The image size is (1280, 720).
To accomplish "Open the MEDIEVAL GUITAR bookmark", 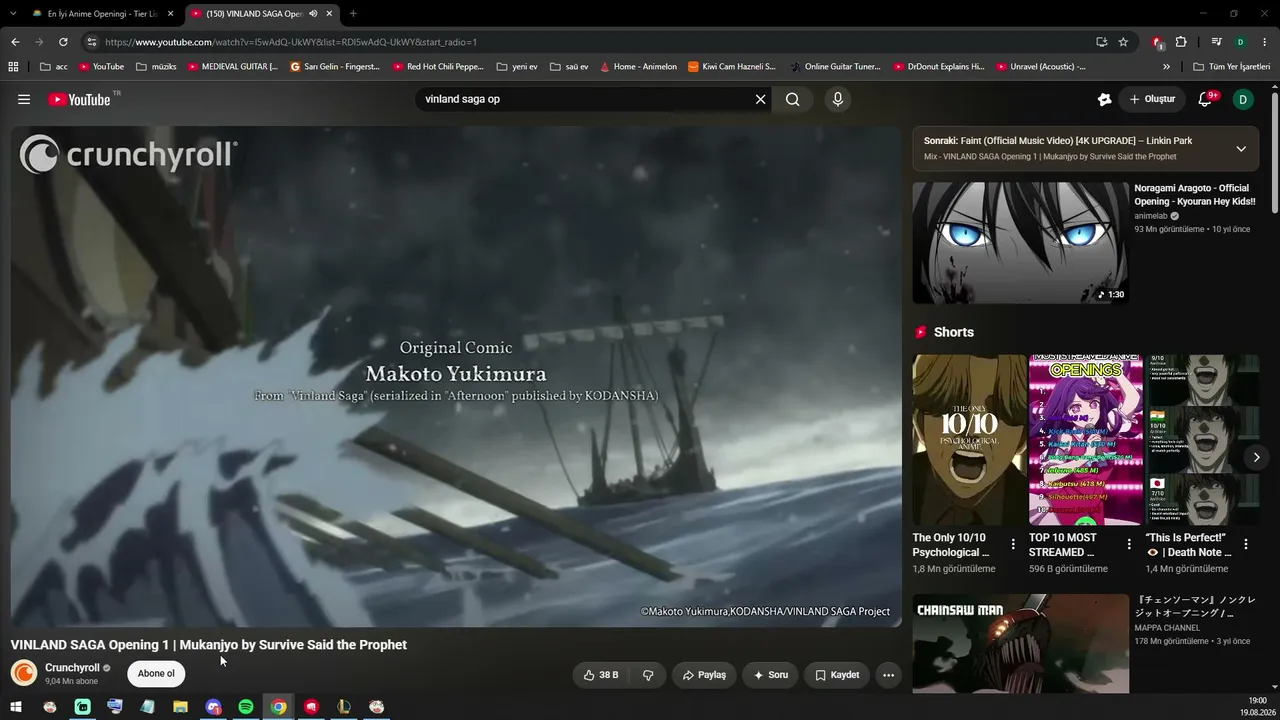I will click(233, 67).
